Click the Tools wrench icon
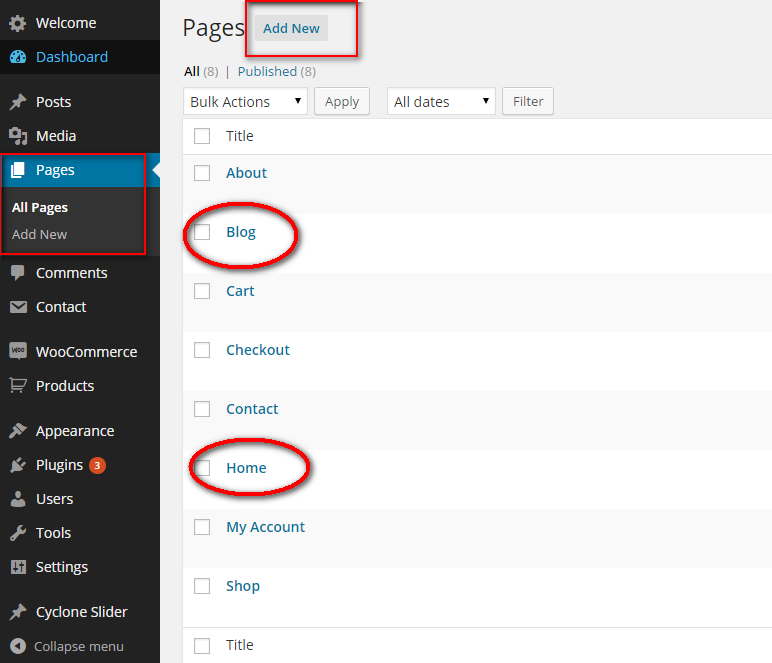Screen dimensions: 772x663 [18, 533]
